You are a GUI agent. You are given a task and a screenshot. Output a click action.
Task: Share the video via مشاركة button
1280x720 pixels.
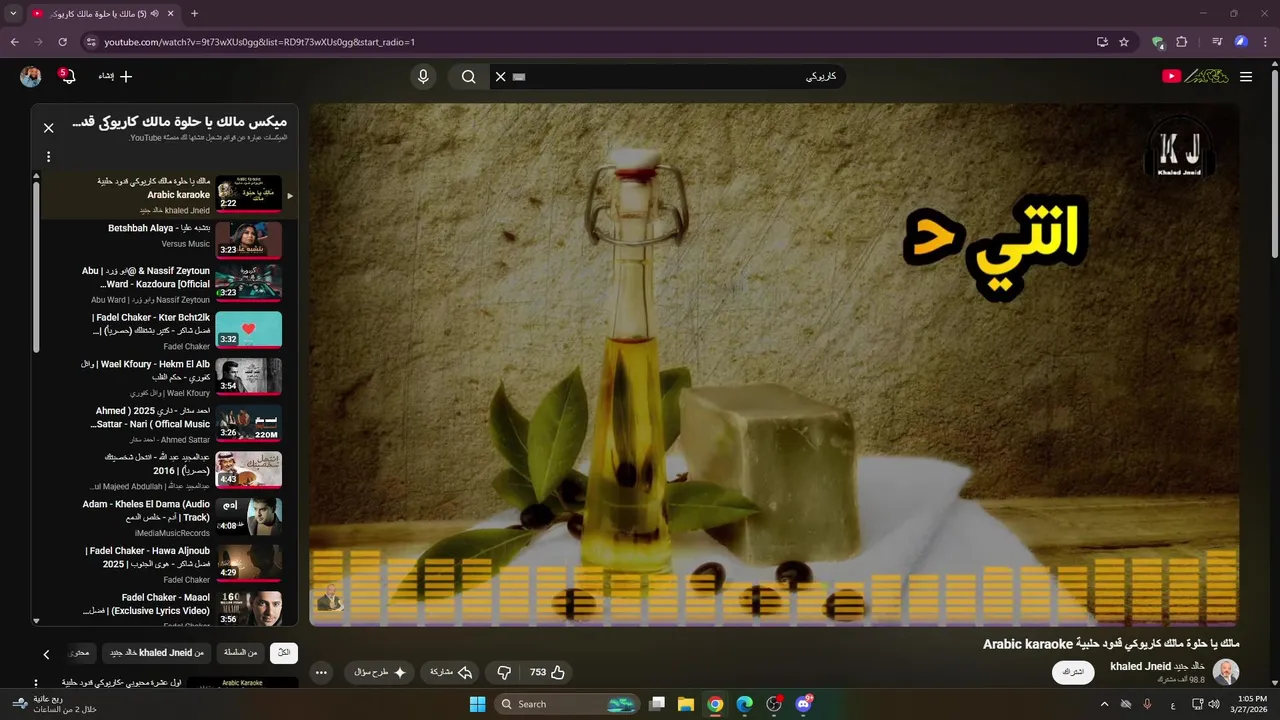(x=451, y=673)
